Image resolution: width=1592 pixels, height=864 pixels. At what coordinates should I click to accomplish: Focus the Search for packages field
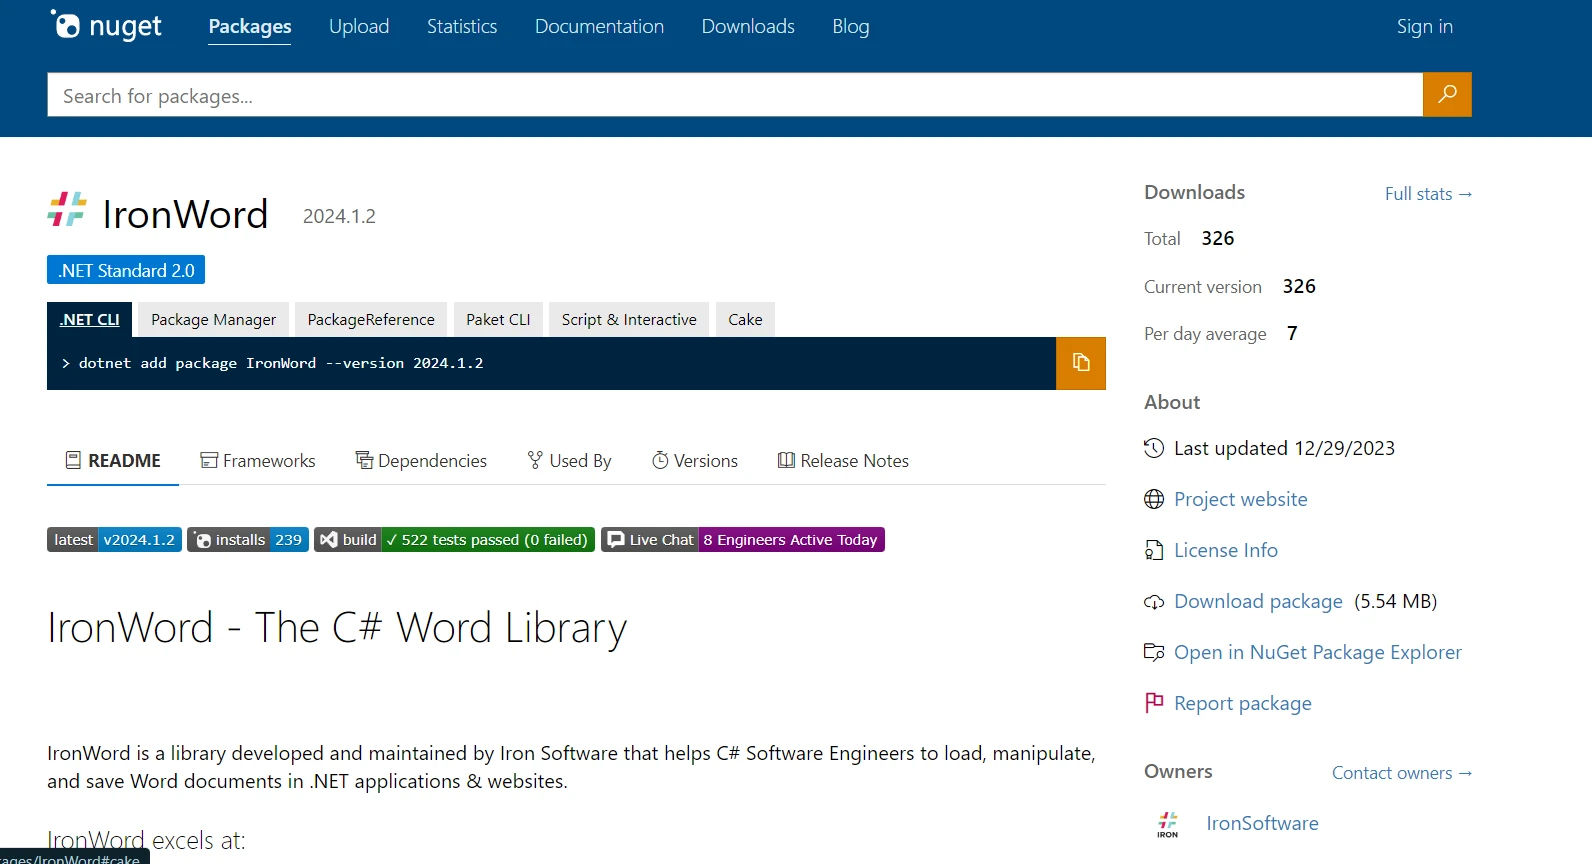pos(734,96)
